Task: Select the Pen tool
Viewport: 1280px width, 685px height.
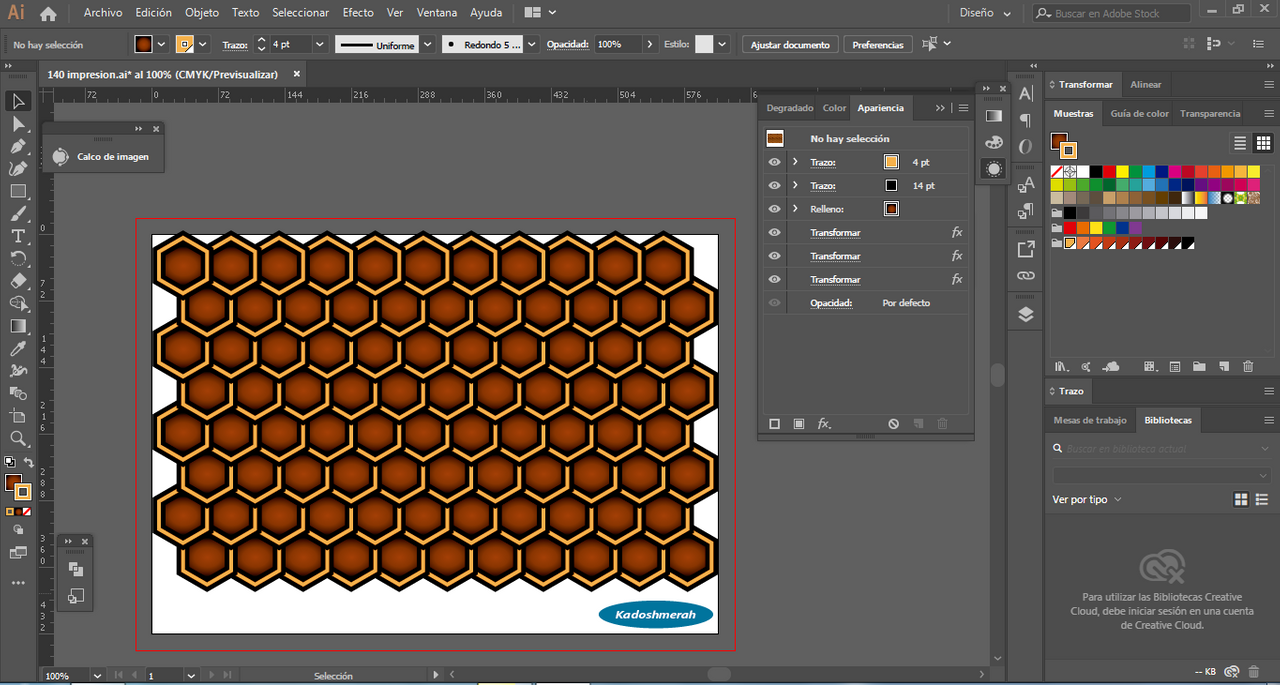Action: click(x=18, y=146)
